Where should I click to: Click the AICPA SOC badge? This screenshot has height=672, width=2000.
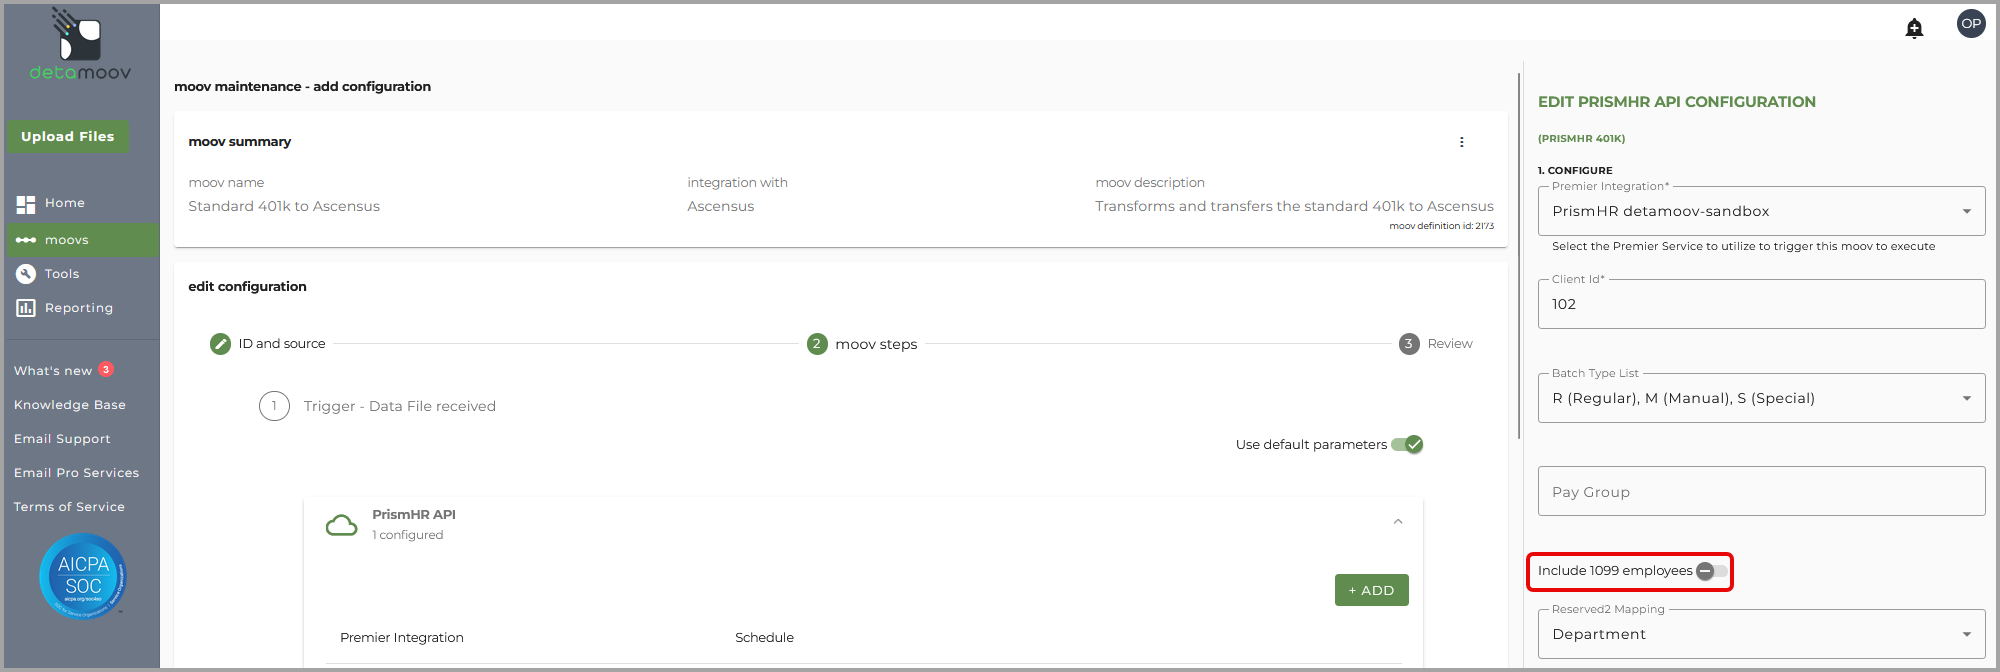[x=83, y=576]
